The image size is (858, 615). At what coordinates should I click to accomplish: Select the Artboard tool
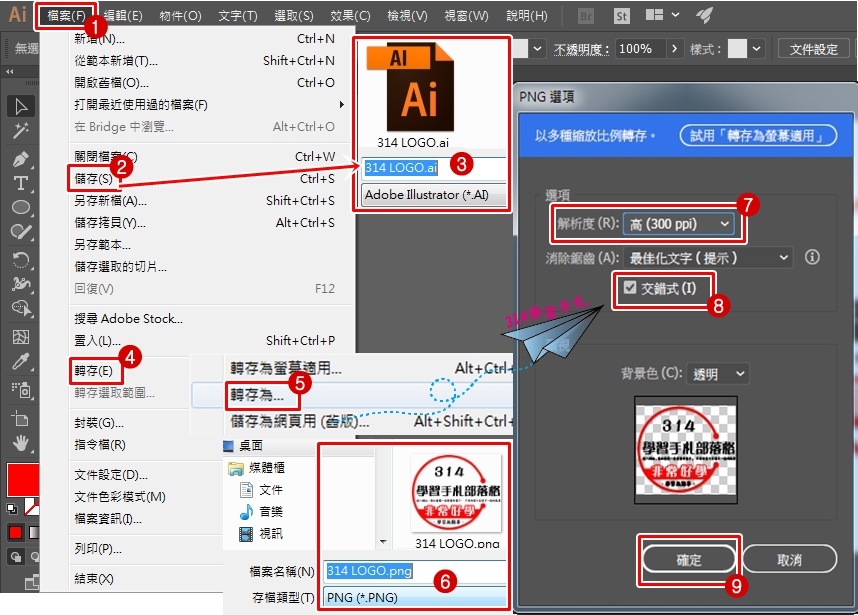click(x=21, y=419)
